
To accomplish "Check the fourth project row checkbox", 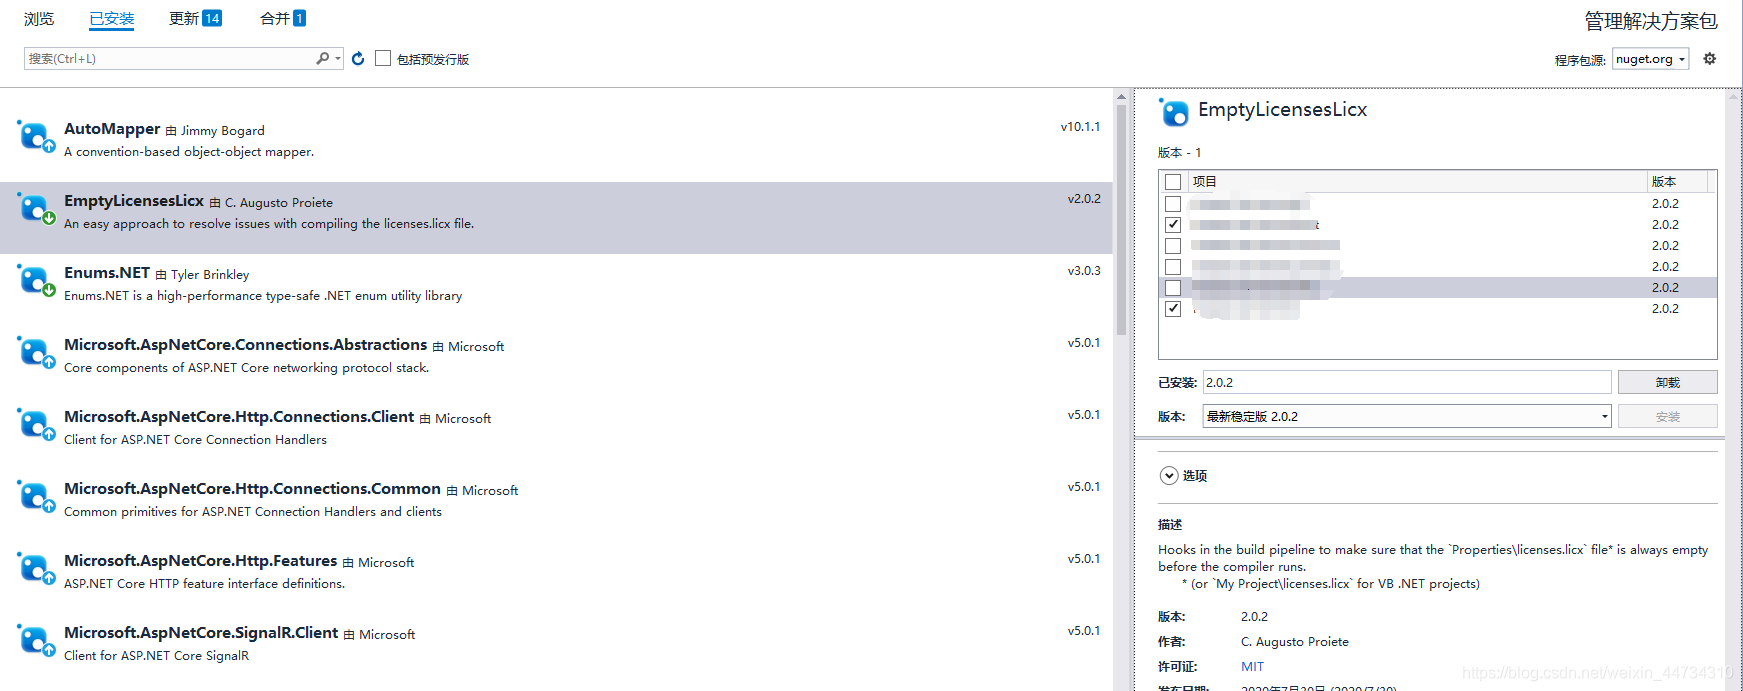I will click(x=1173, y=267).
